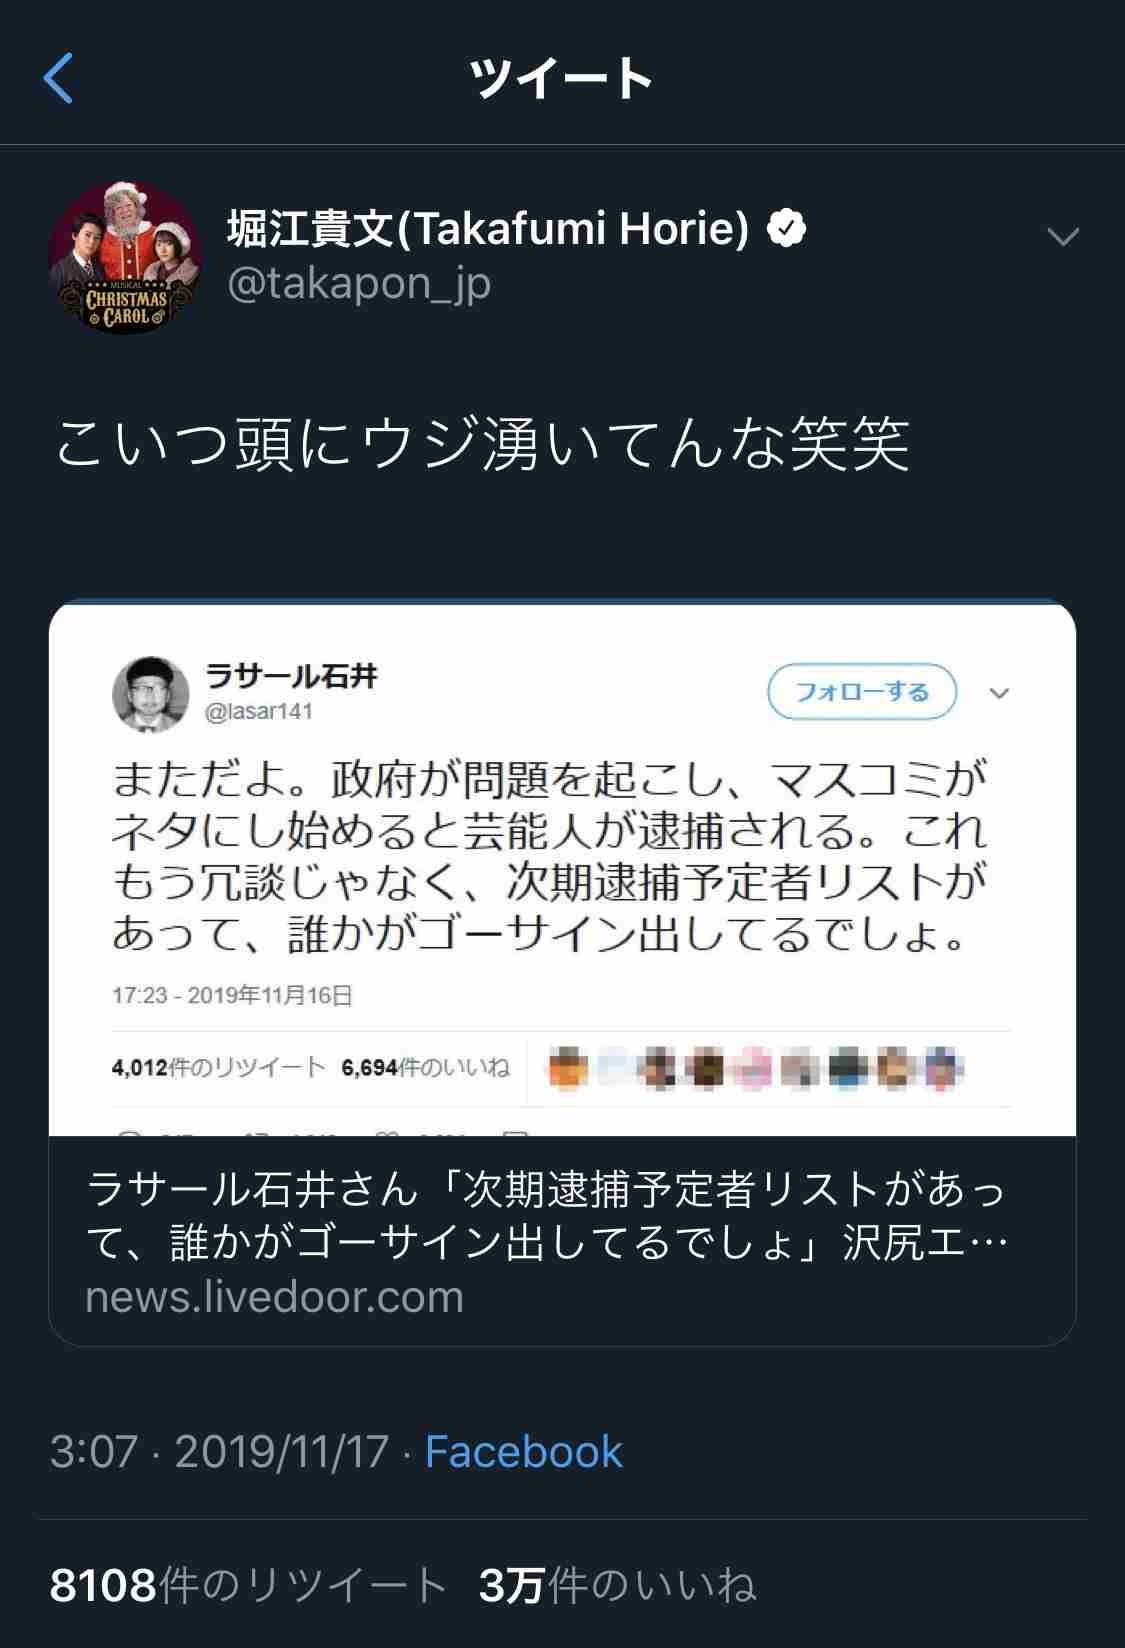1125x1648 pixels.
Task: View the 8108件のリツイート list
Action: (x=248, y=1585)
